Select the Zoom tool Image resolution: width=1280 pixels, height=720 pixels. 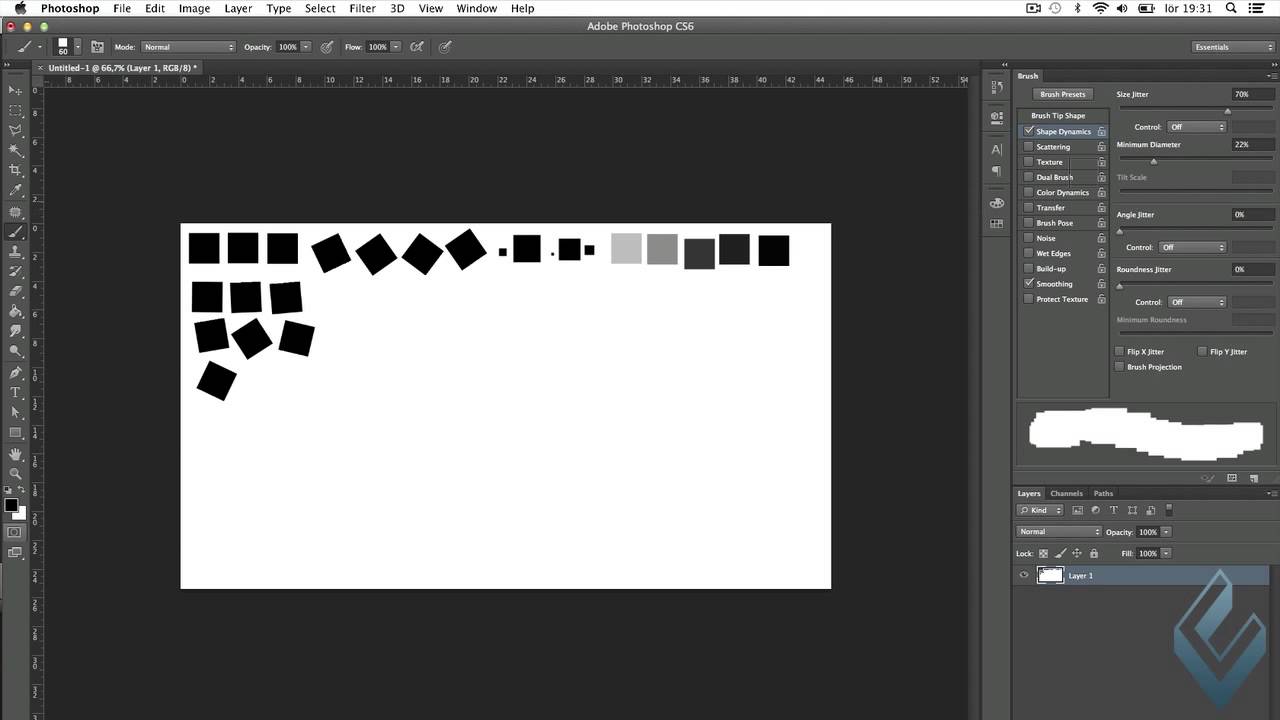pyautogui.click(x=15, y=474)
